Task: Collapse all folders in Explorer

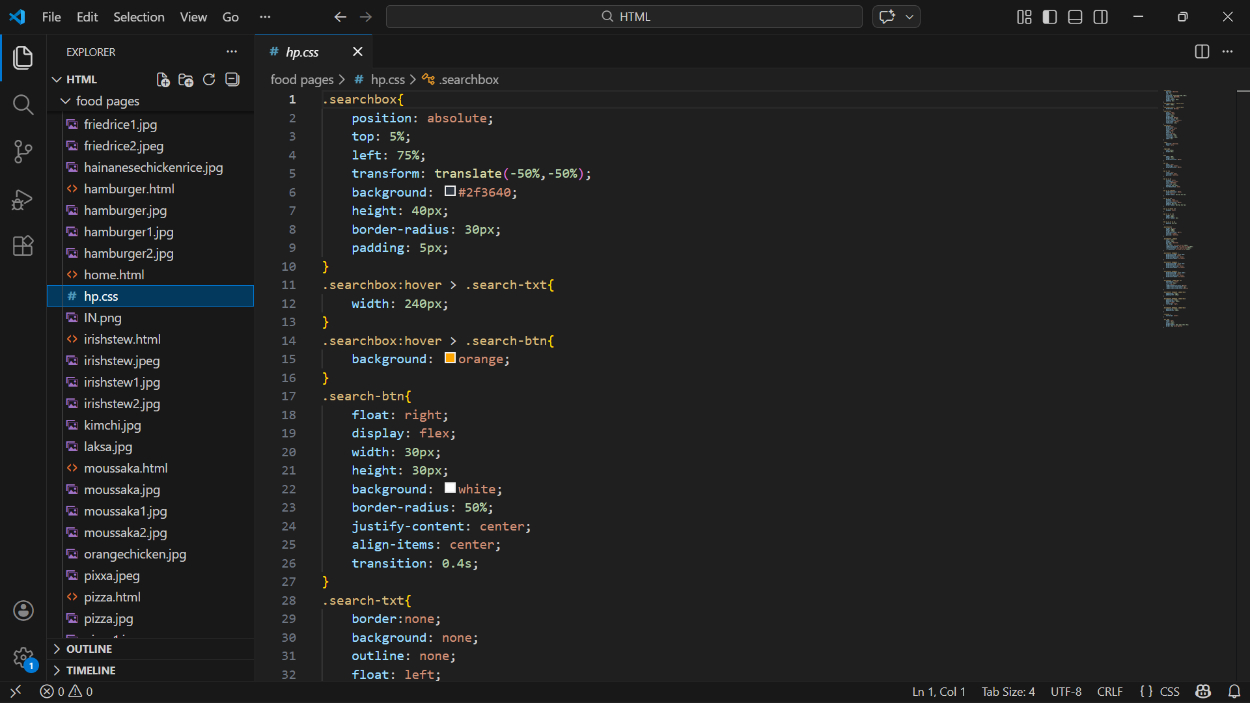Action: pos(232,80)
